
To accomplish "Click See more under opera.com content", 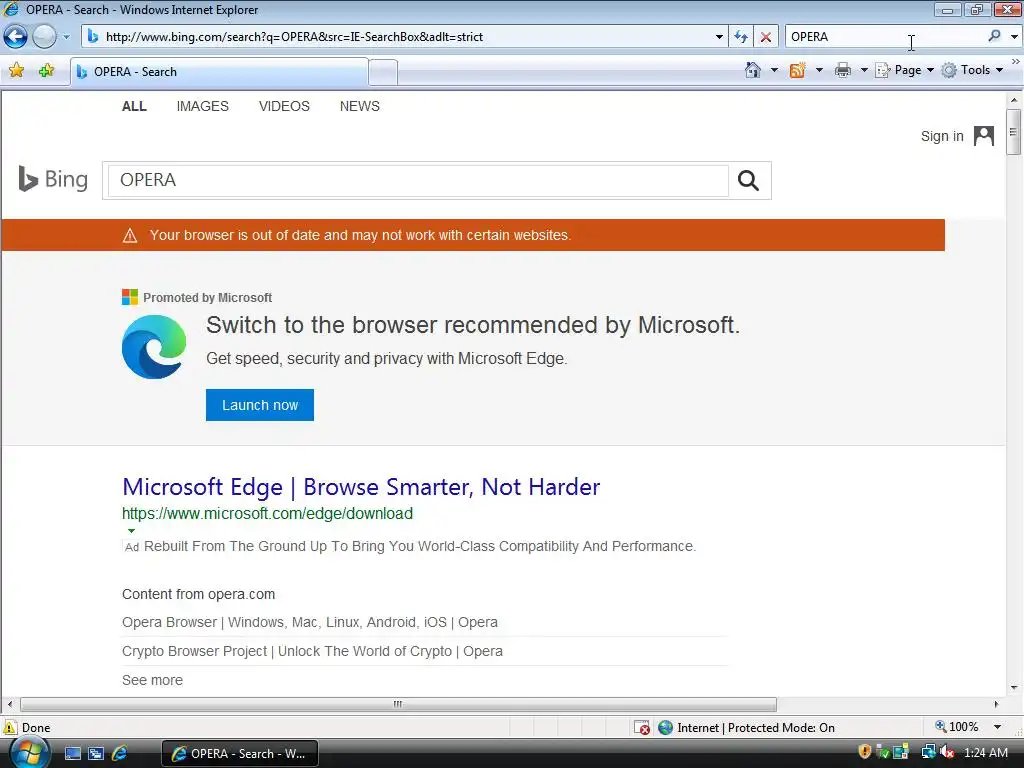I will click(x=152, y=680).
